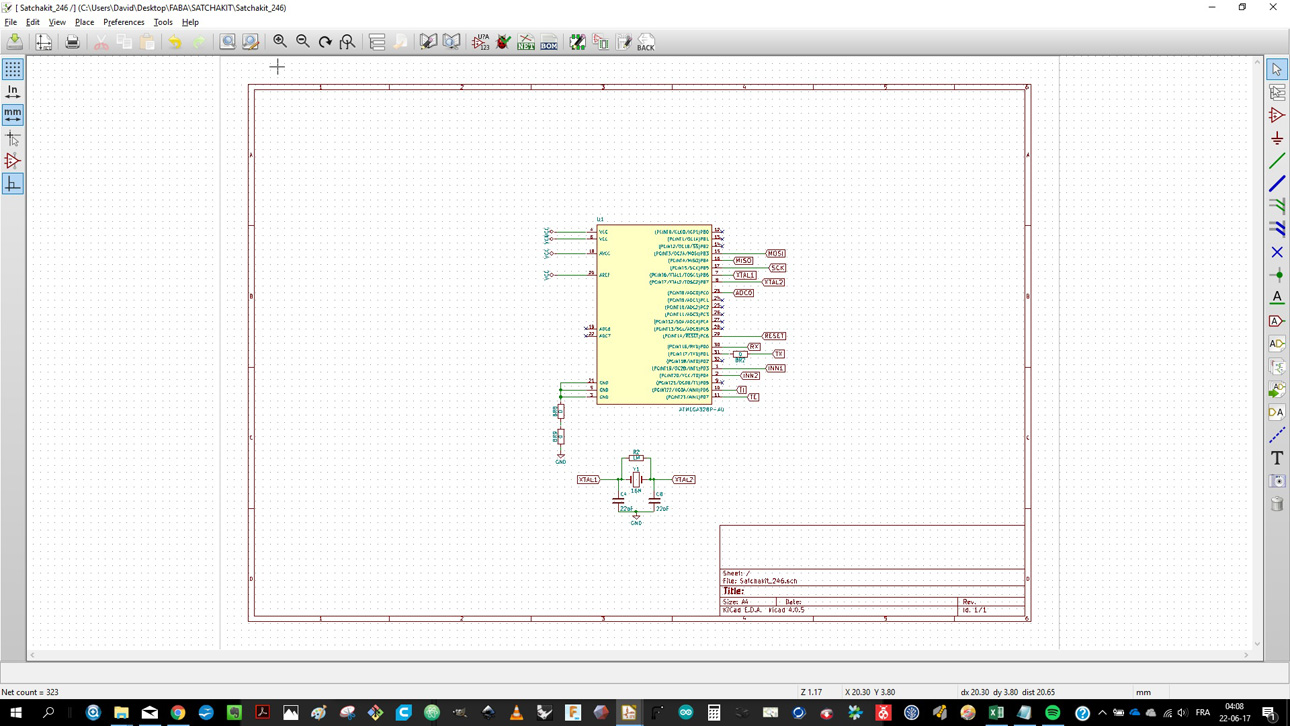Undo last edit arrow
This screenshot has height=726, width=1290.
tap(175, 42)
